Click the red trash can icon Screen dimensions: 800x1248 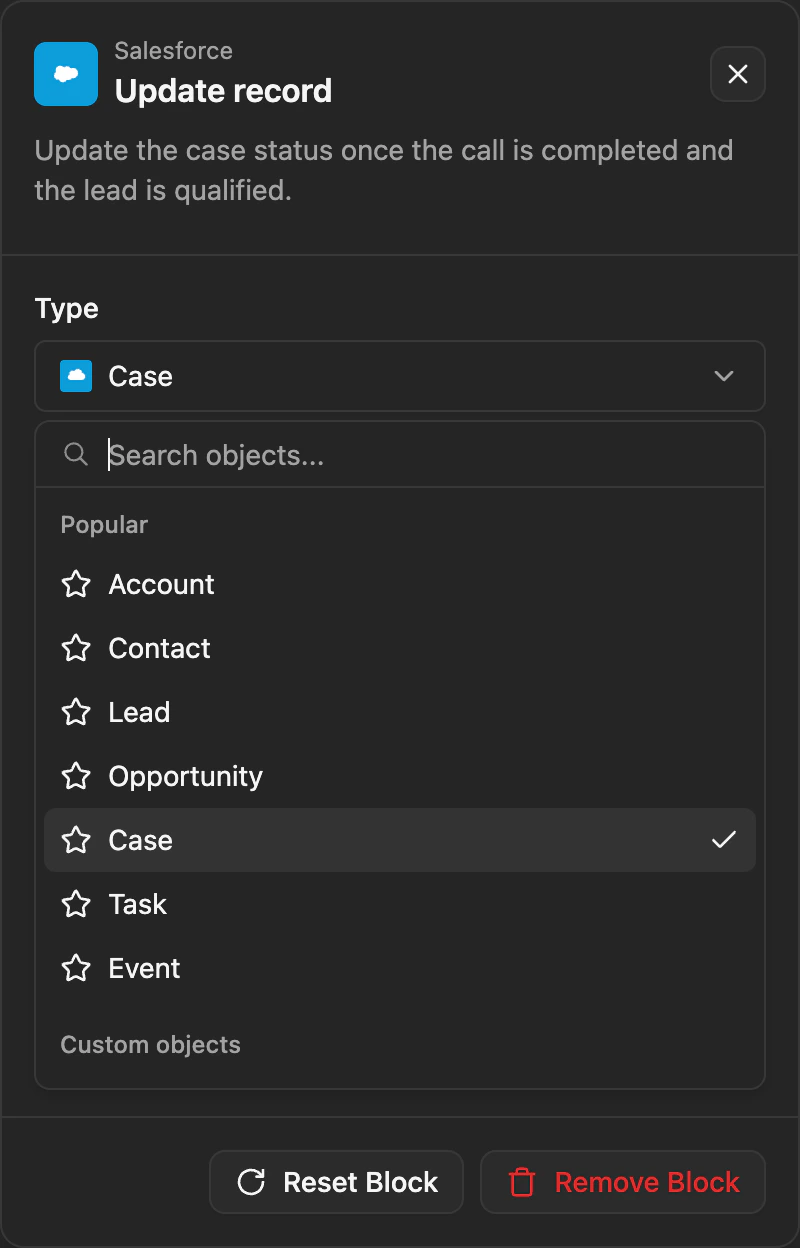522,1182
